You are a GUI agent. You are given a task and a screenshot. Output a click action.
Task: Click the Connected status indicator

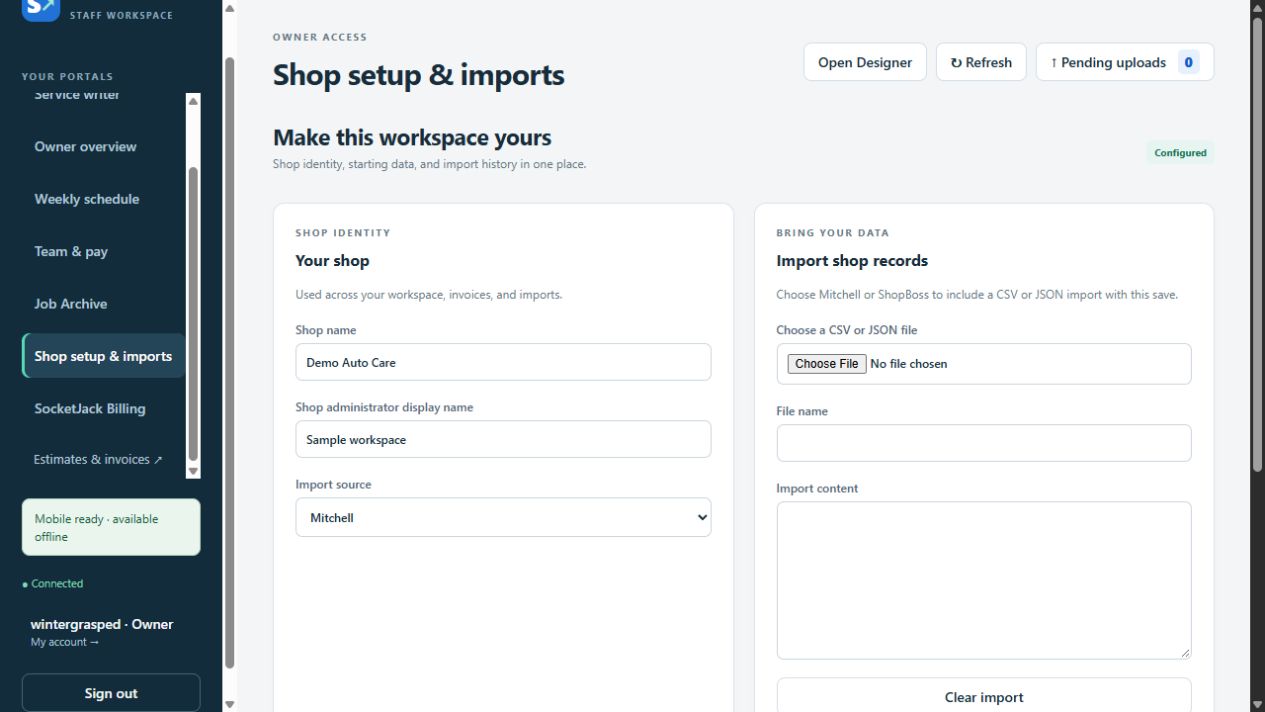pyautogui.click(x=53, y=584)
